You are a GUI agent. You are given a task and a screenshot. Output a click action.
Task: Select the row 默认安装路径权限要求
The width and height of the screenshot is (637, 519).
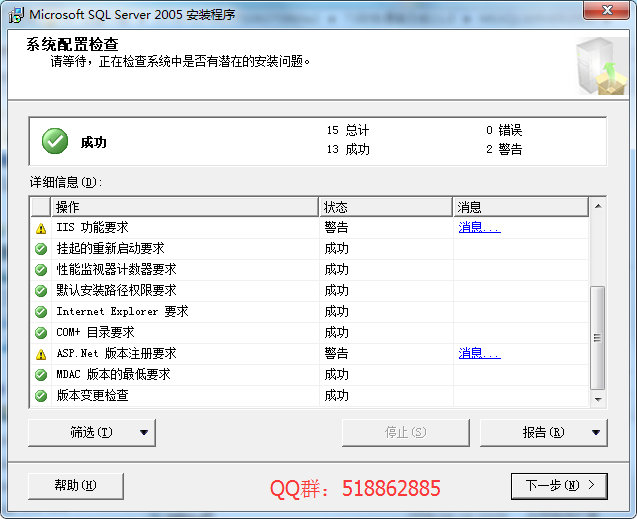310,291
